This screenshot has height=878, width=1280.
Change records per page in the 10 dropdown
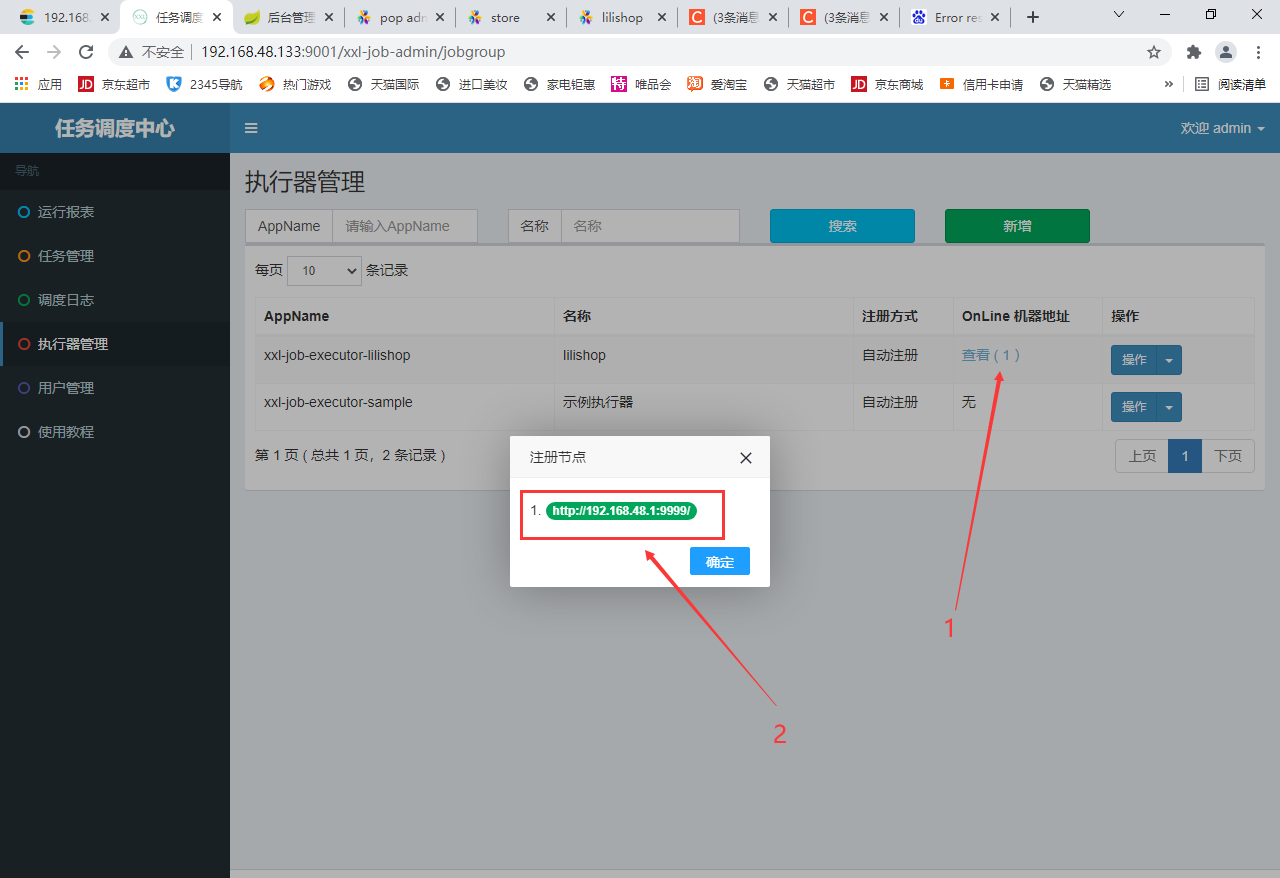324,271
